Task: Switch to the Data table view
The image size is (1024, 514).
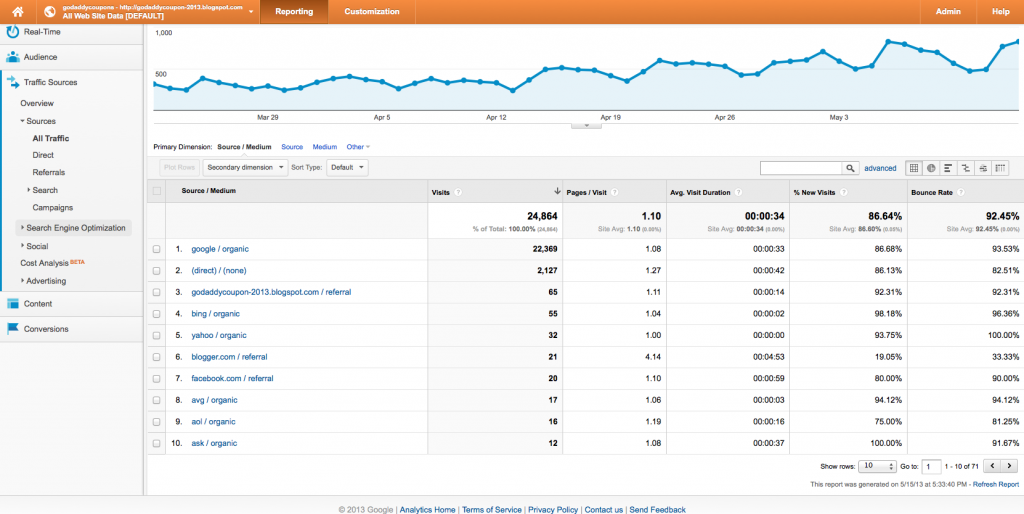Action: [914, 168]
